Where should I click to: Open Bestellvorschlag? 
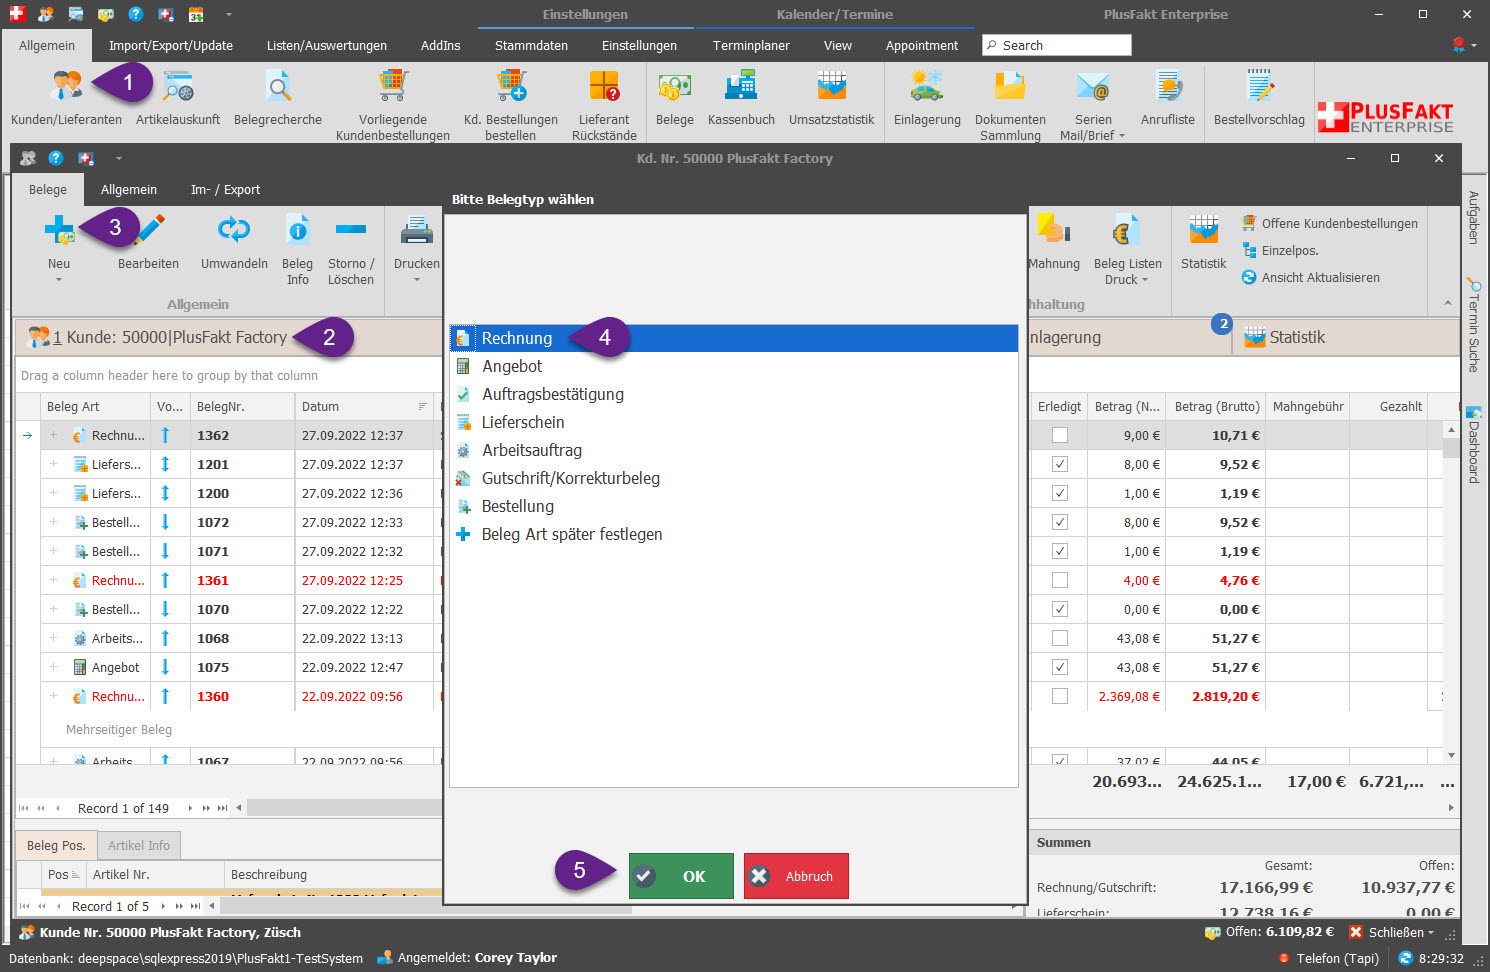click(1259, 99)
